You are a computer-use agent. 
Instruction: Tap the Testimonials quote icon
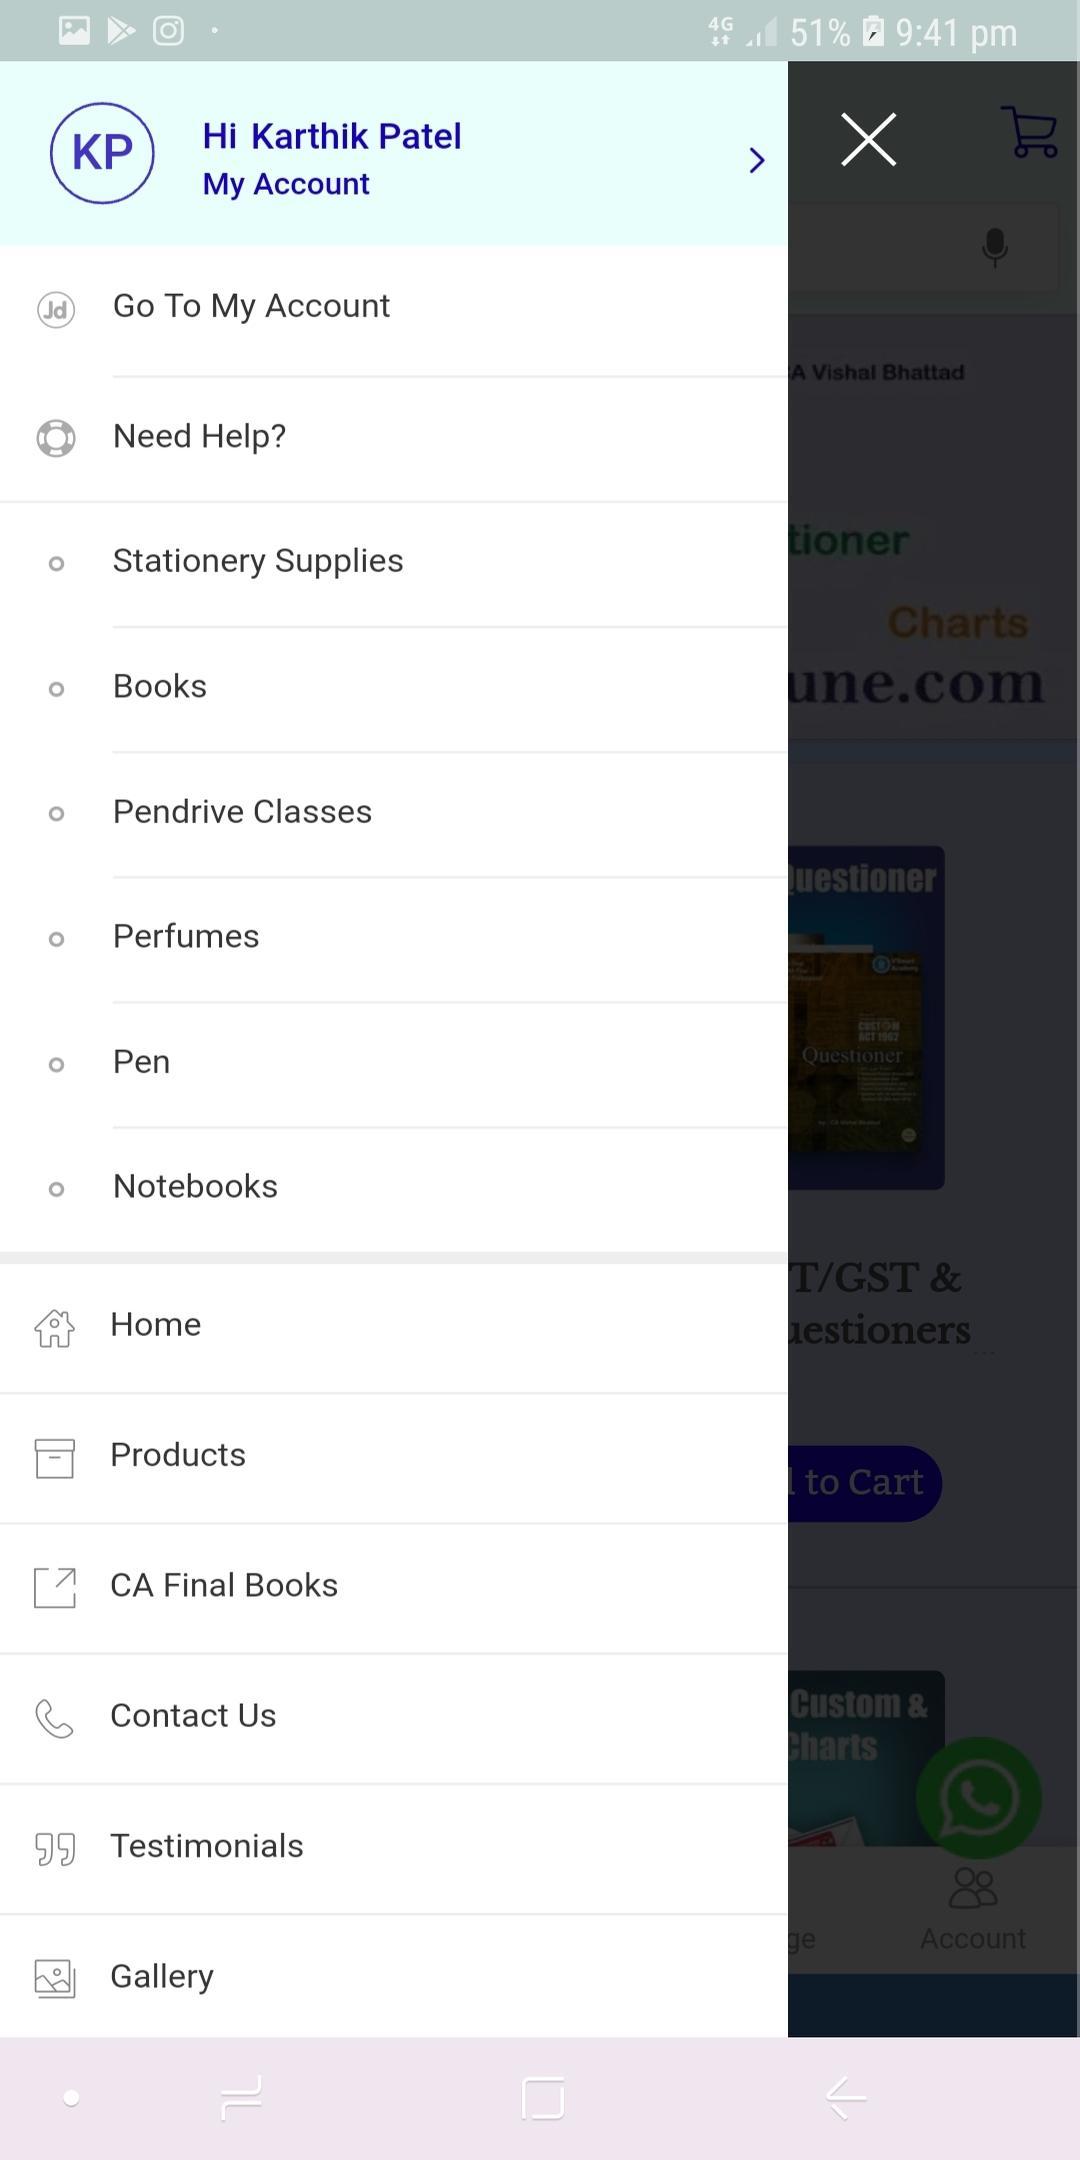[55, 1848]
